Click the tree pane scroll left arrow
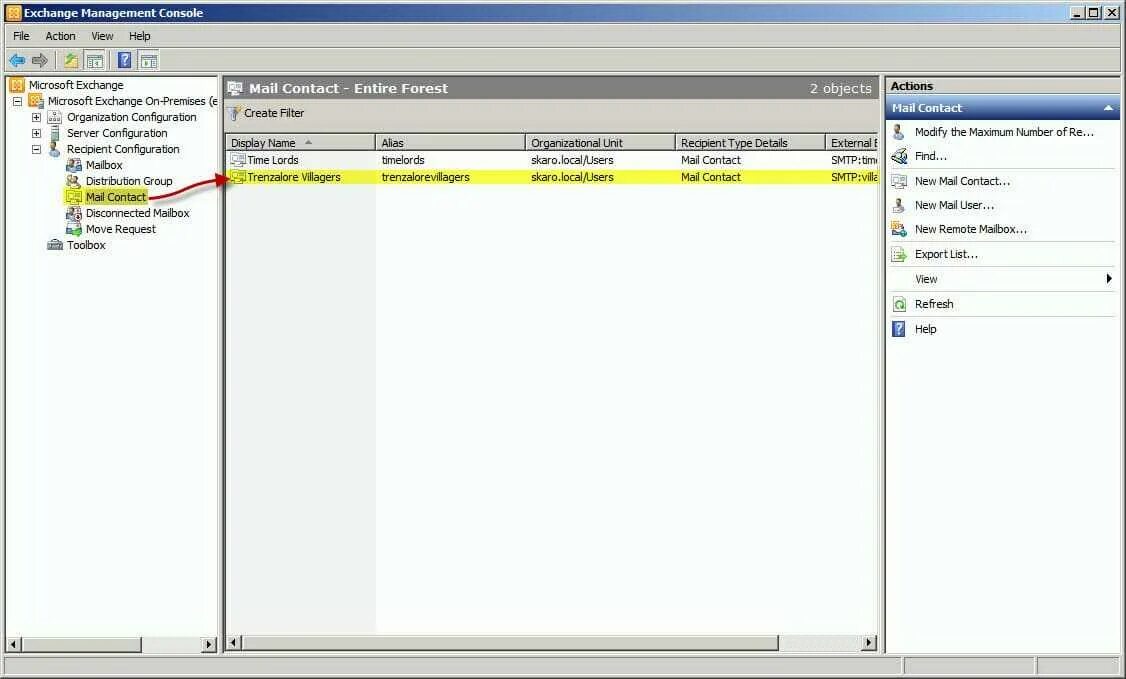The image size is (1126, 679). (13, 645)
